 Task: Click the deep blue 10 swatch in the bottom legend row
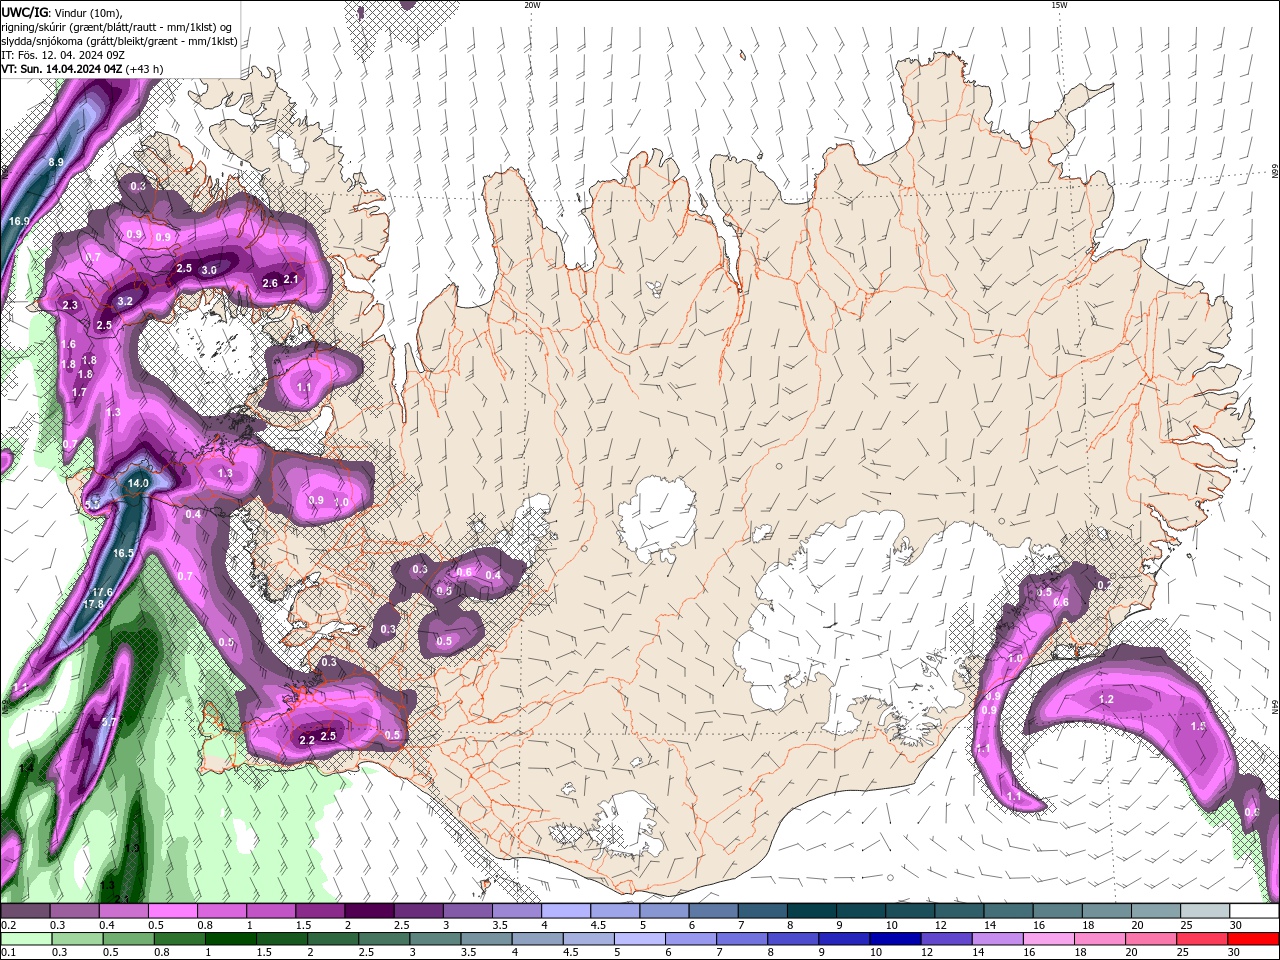(x=895, y=939)
